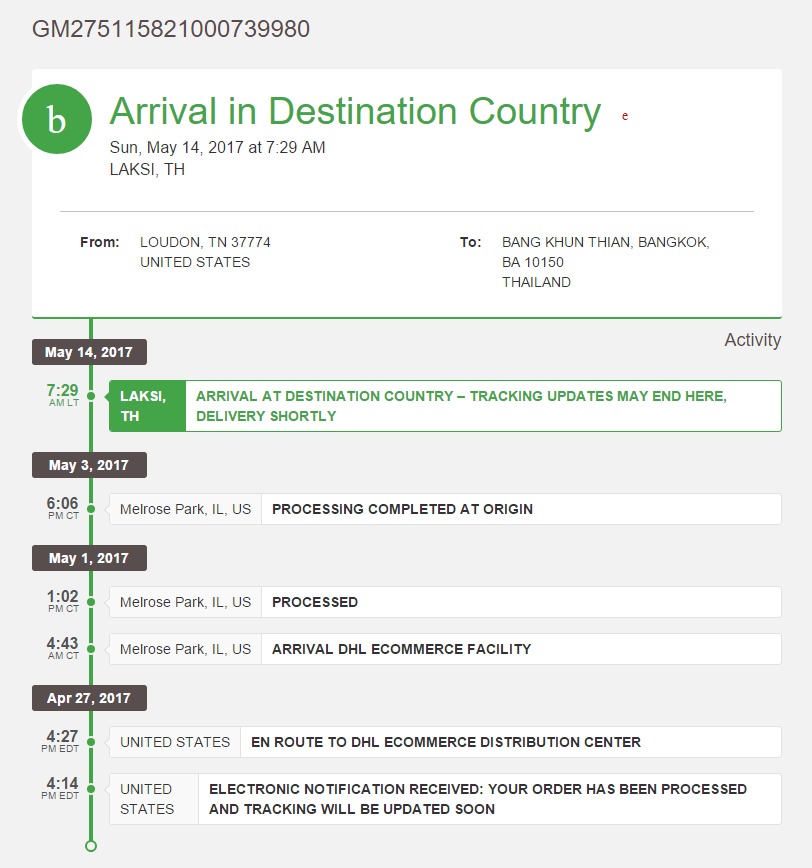Click the timeline dot at 6:06 PM
The height and width of the screenshot is (868, 812).
pos(91,509)
